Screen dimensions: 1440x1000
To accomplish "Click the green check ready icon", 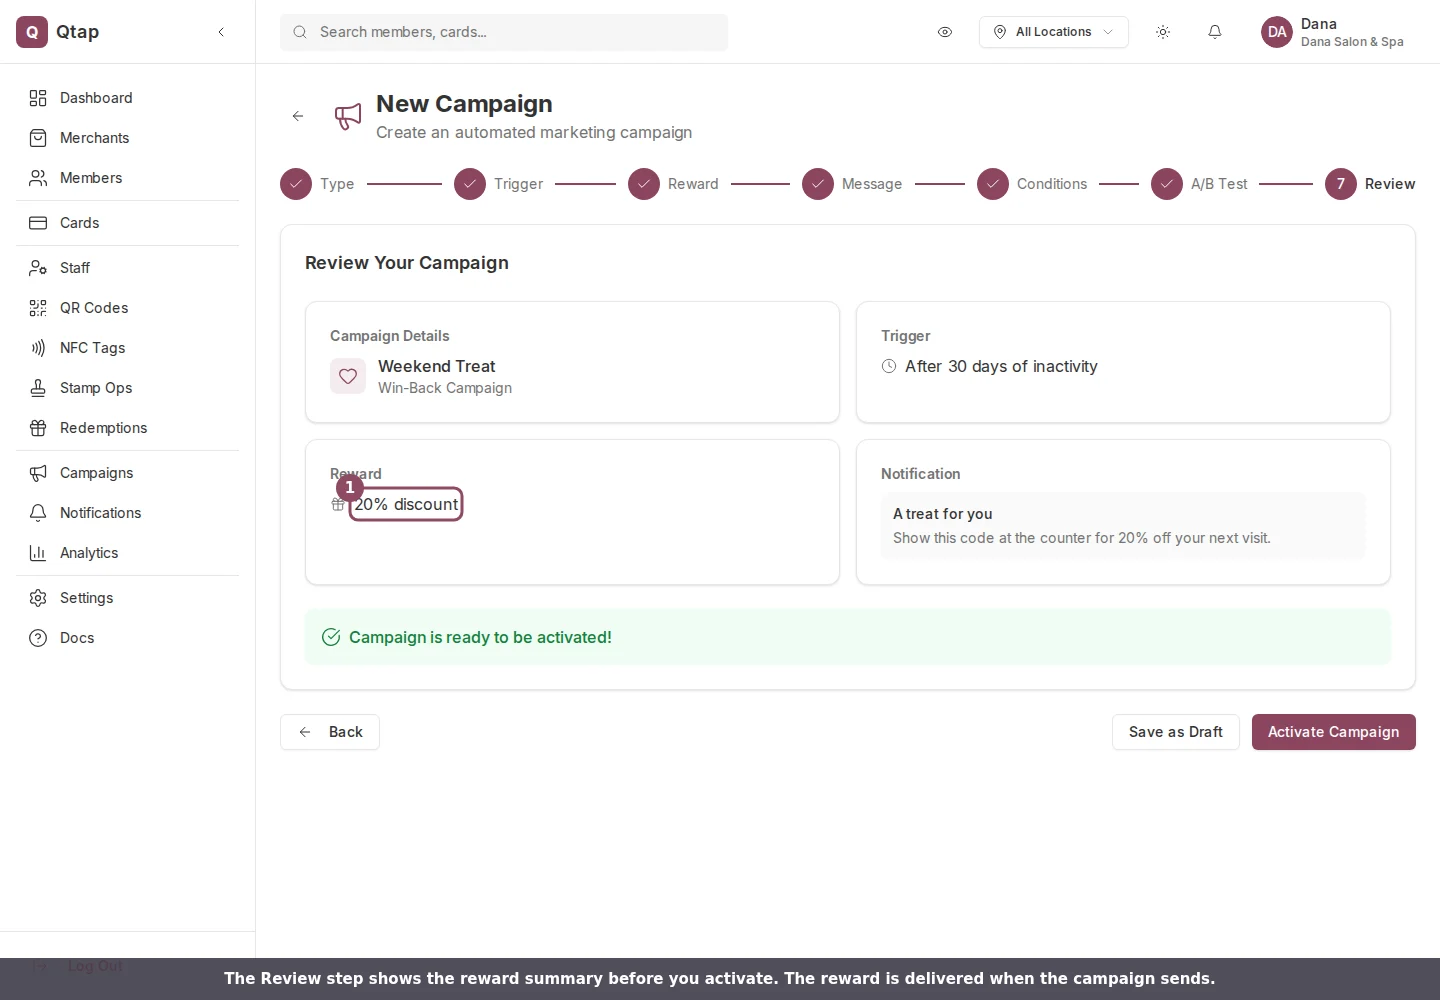I will click(331, 637).
